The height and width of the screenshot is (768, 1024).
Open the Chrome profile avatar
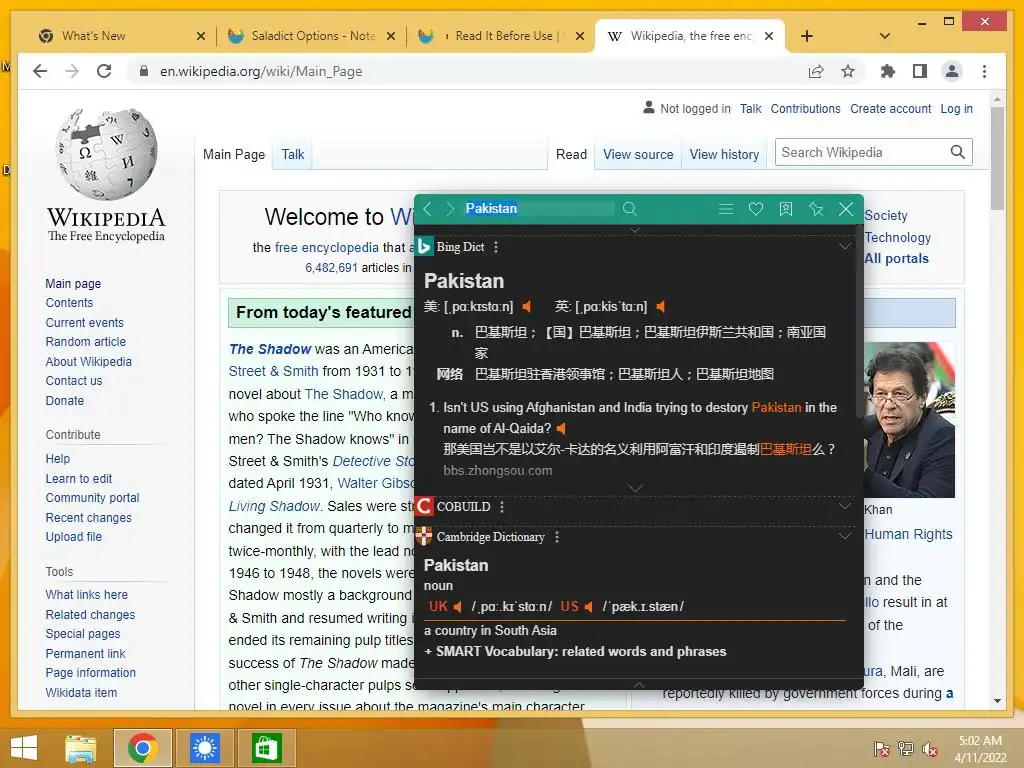pyautogui.click(x=952, y=71)
